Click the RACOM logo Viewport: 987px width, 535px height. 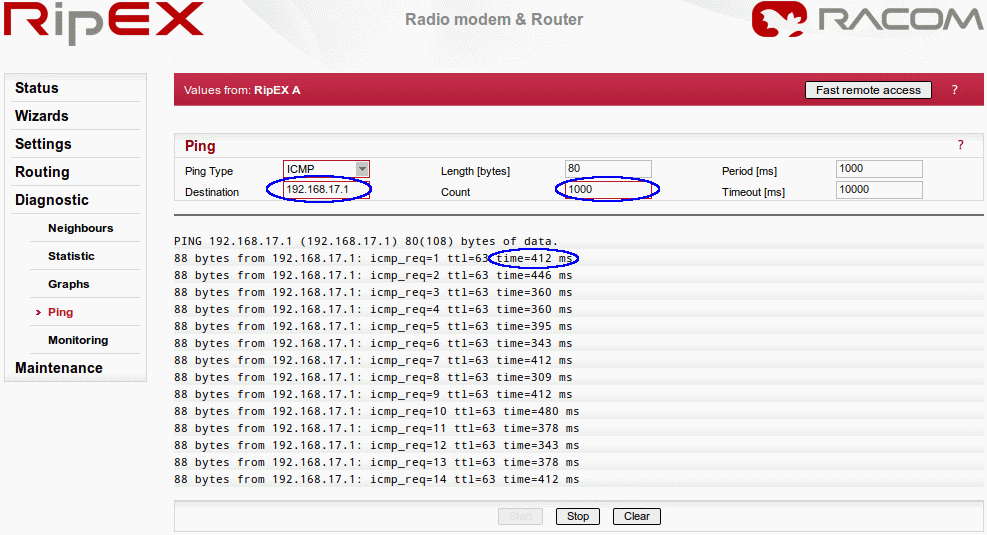click(x=867, y=20)
